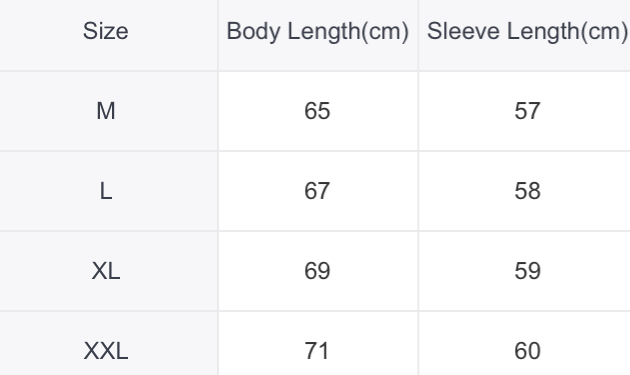Select the XXL size row label

pyautogui.click(x=106, y=351)
